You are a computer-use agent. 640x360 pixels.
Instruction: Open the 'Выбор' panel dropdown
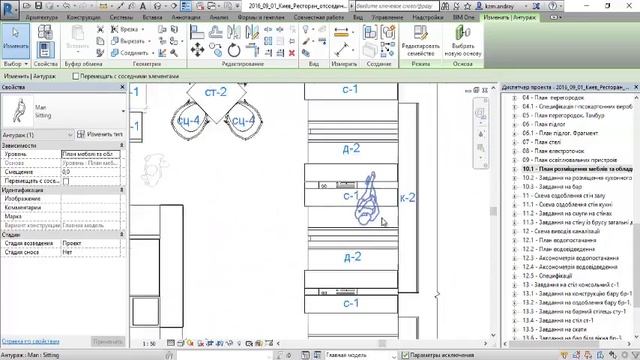click(15, 64)
